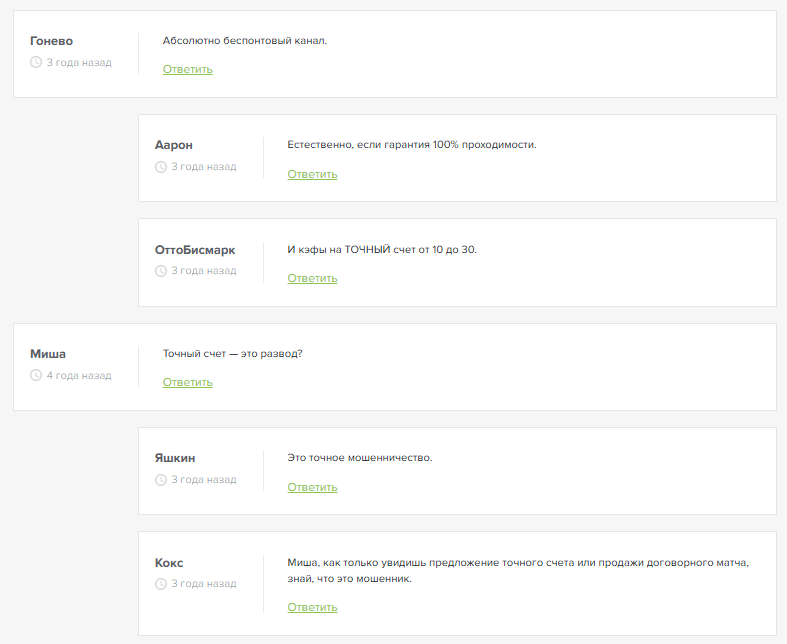Click Ответить under Аарон's comment
The width and height of the screenshot is (787, 644).
pyautogui.click(x=312, y=174)
